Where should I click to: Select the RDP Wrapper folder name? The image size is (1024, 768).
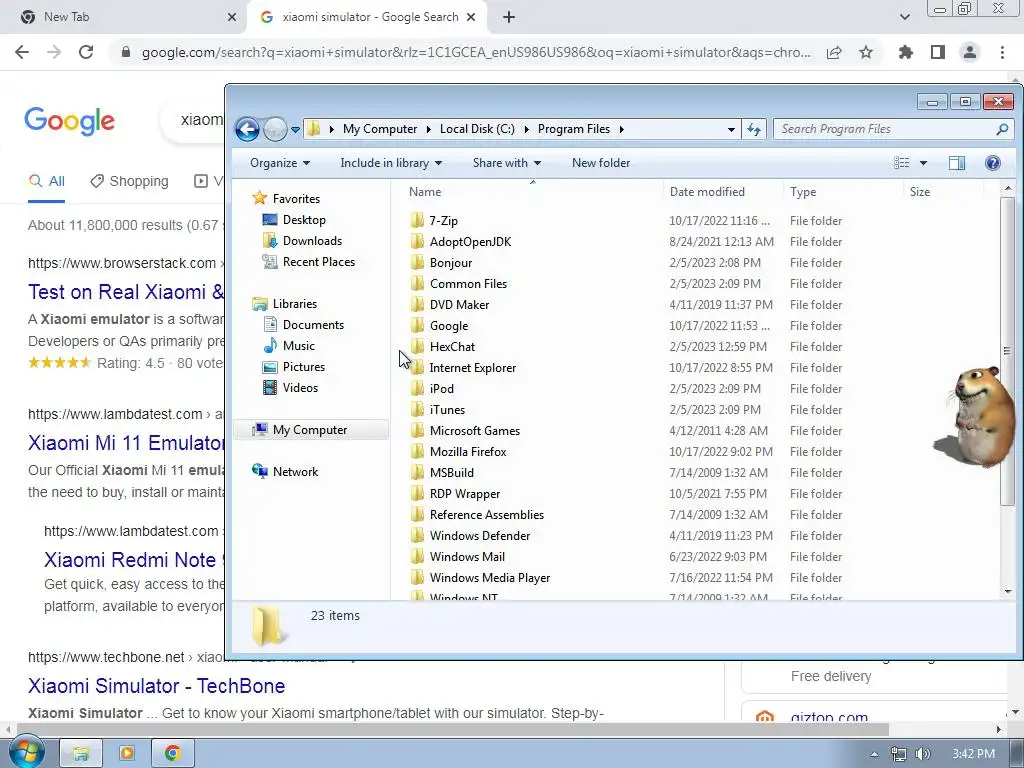[x=465, y=494]
